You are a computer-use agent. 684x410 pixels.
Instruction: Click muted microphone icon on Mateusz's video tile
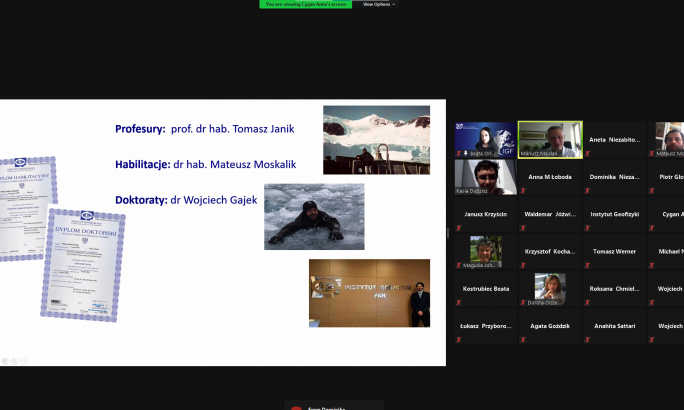[x=652, y=154]
